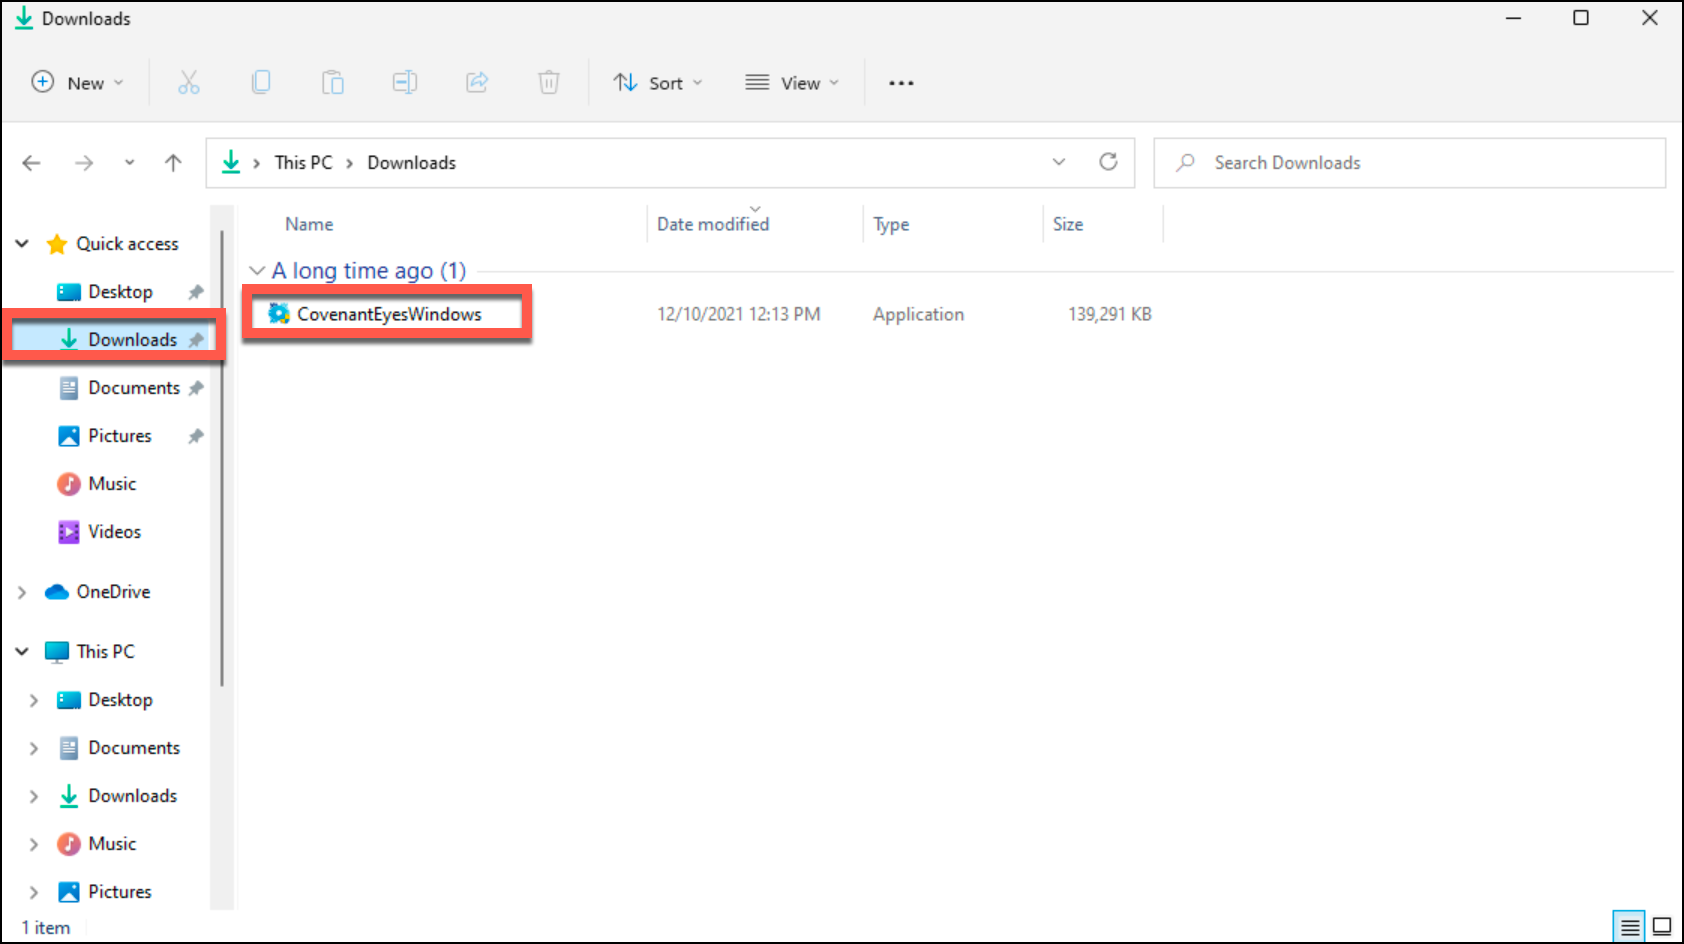This screenshot has height=944, width=1684.
Task: Click pin icon next to Desktop
Action: point(196,292)
